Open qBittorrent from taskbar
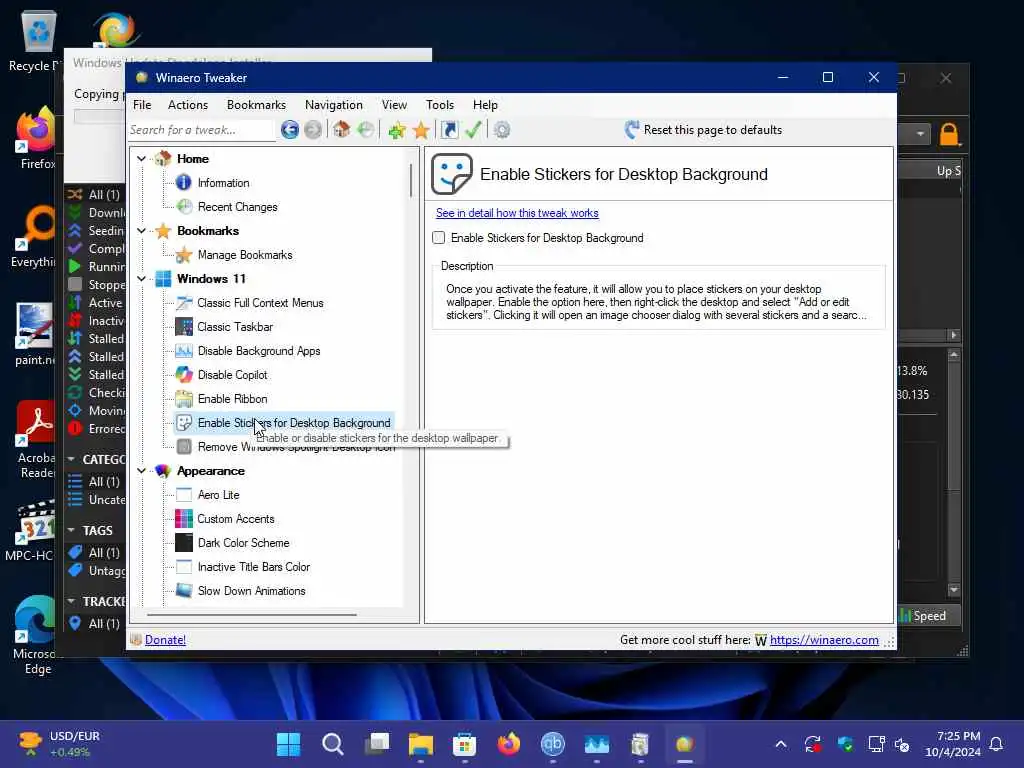1024x768 pixels. tap(552, 744)
